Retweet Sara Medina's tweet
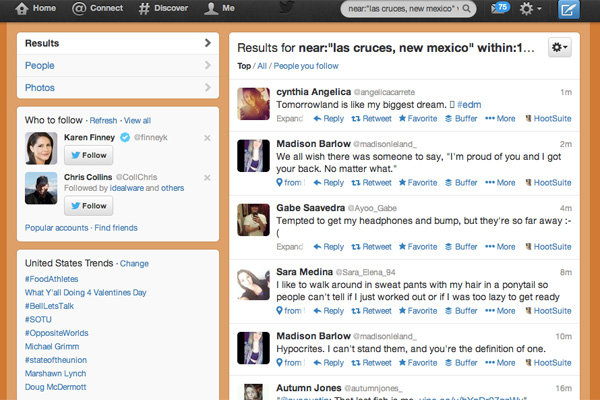The height and width of the screenshot is (400, 600). coord(372,311)
